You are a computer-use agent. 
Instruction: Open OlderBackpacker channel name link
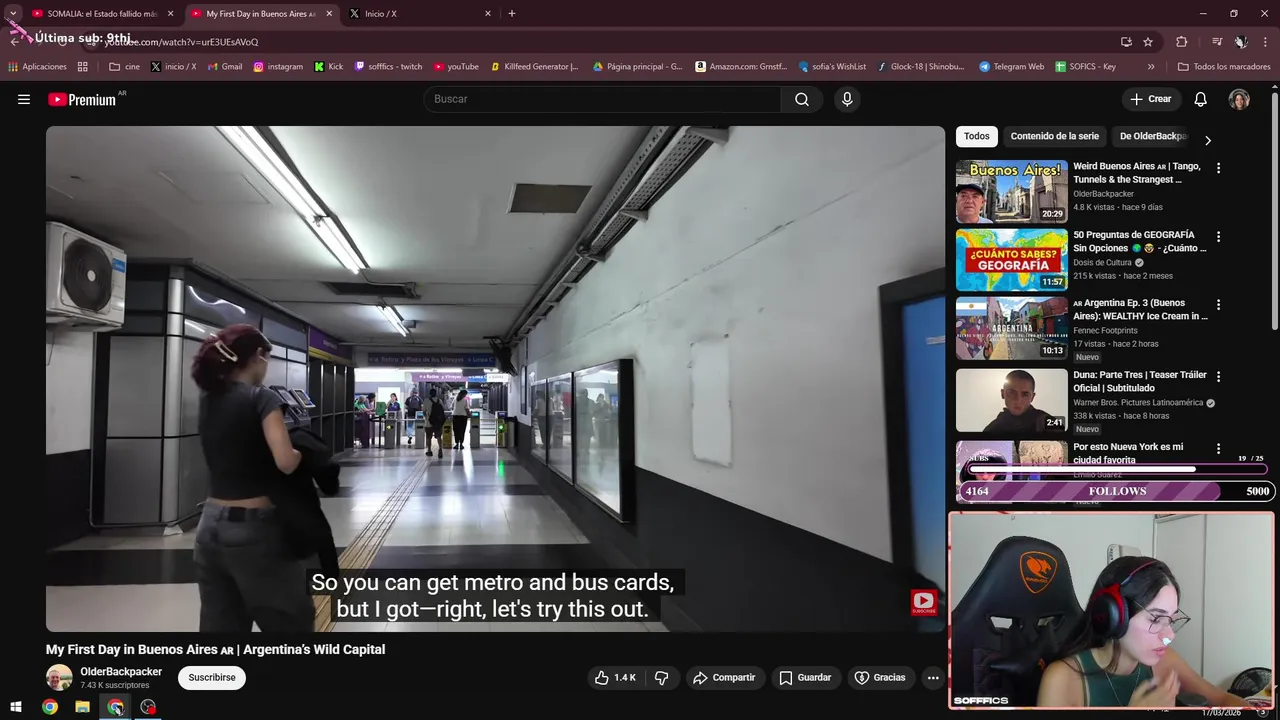click(x=121, y=672)
